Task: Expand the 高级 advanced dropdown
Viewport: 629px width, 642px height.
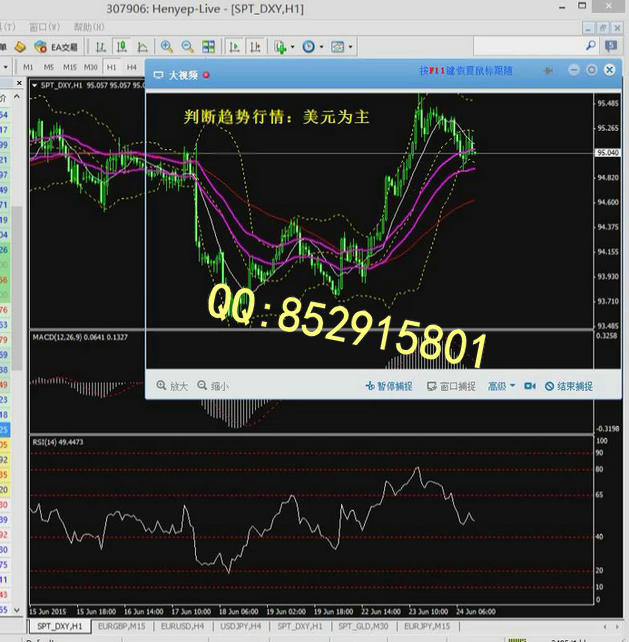Action: click(x=501, y=386)
